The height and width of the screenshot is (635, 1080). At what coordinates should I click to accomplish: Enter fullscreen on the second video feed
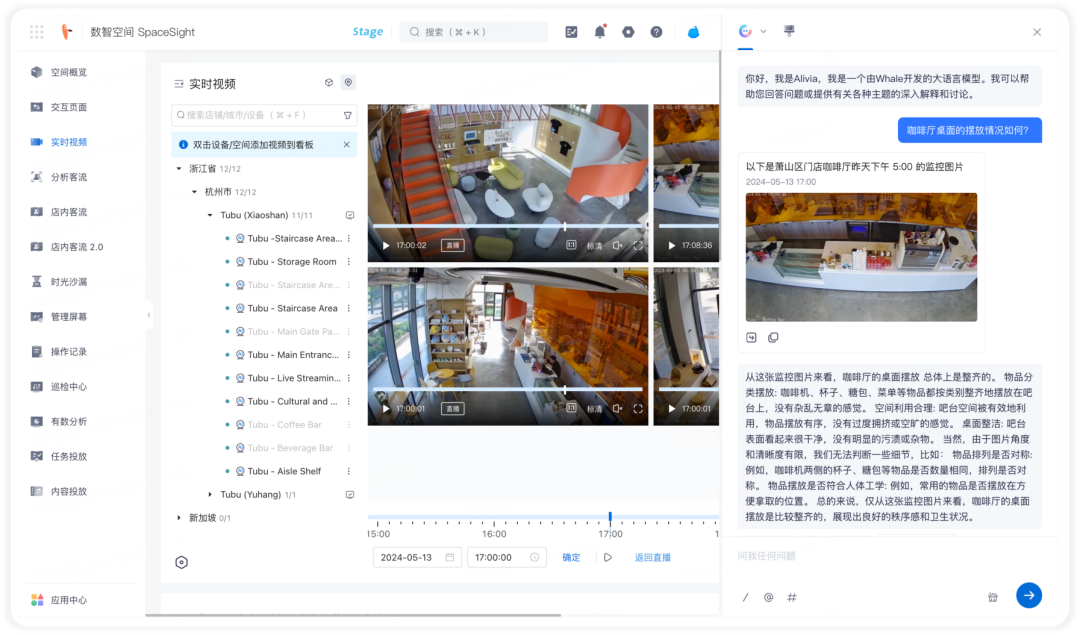(x=638, y=408)
